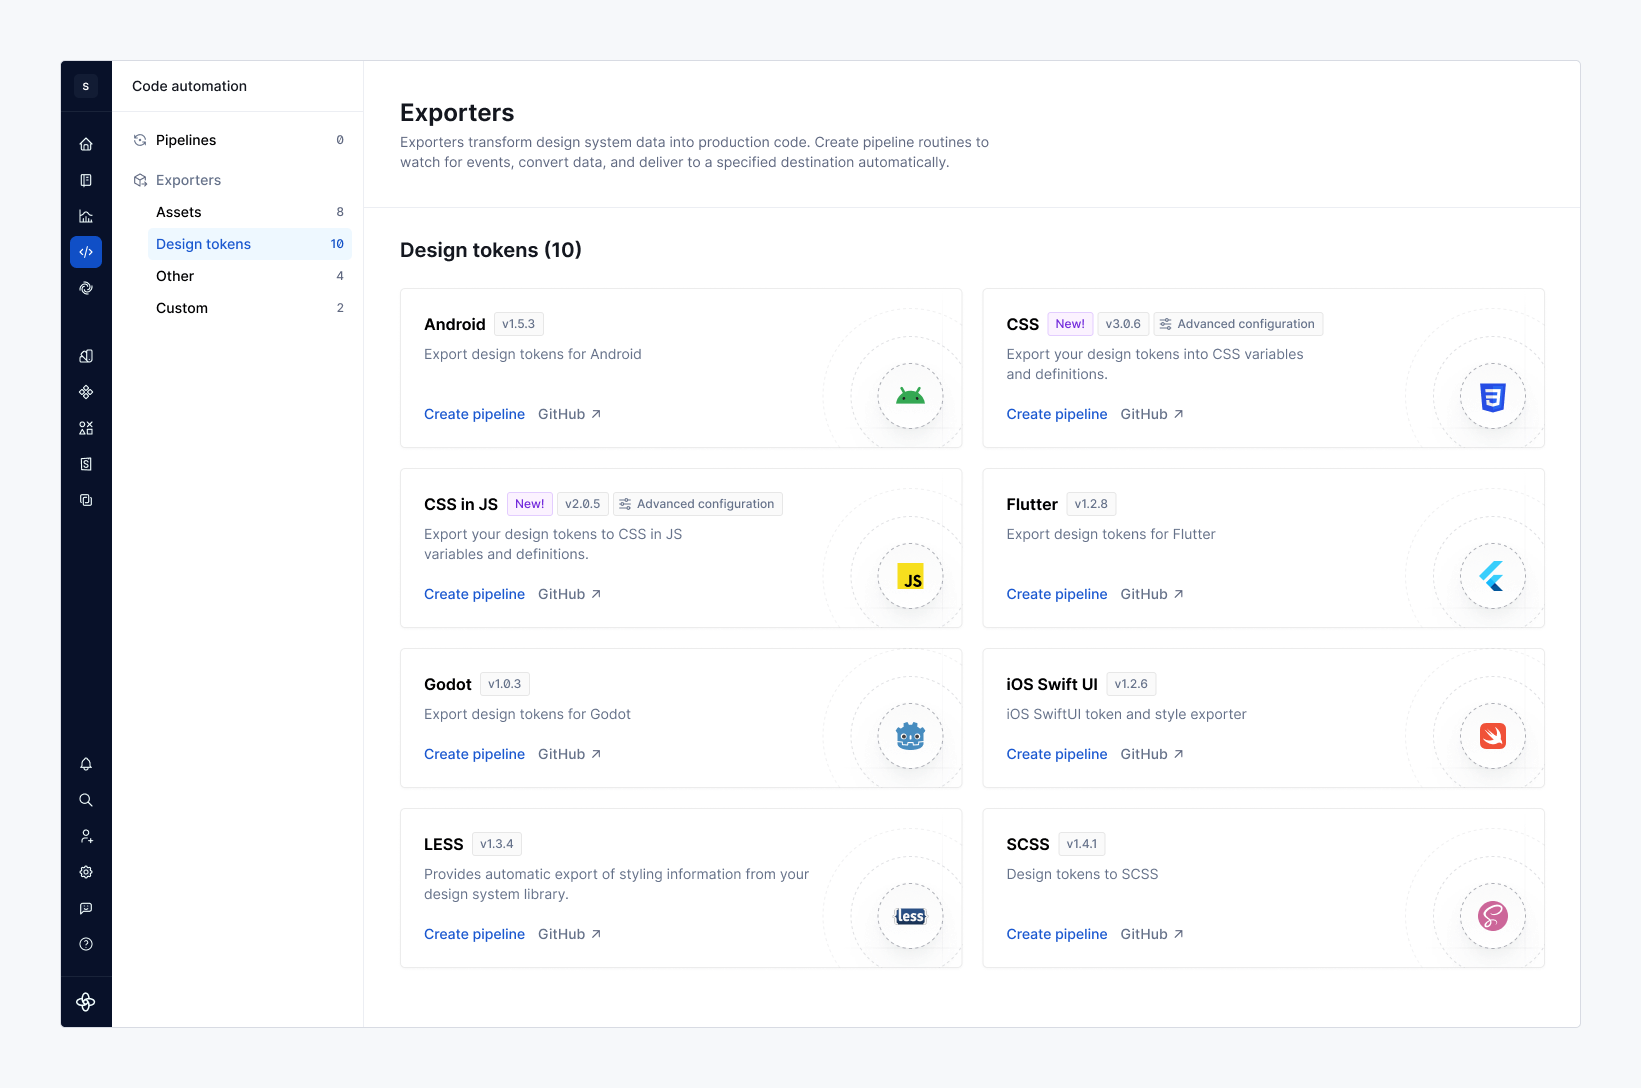
Task: Open the components diamond icon
Action: pyautogui.click(x=86, y=392)
